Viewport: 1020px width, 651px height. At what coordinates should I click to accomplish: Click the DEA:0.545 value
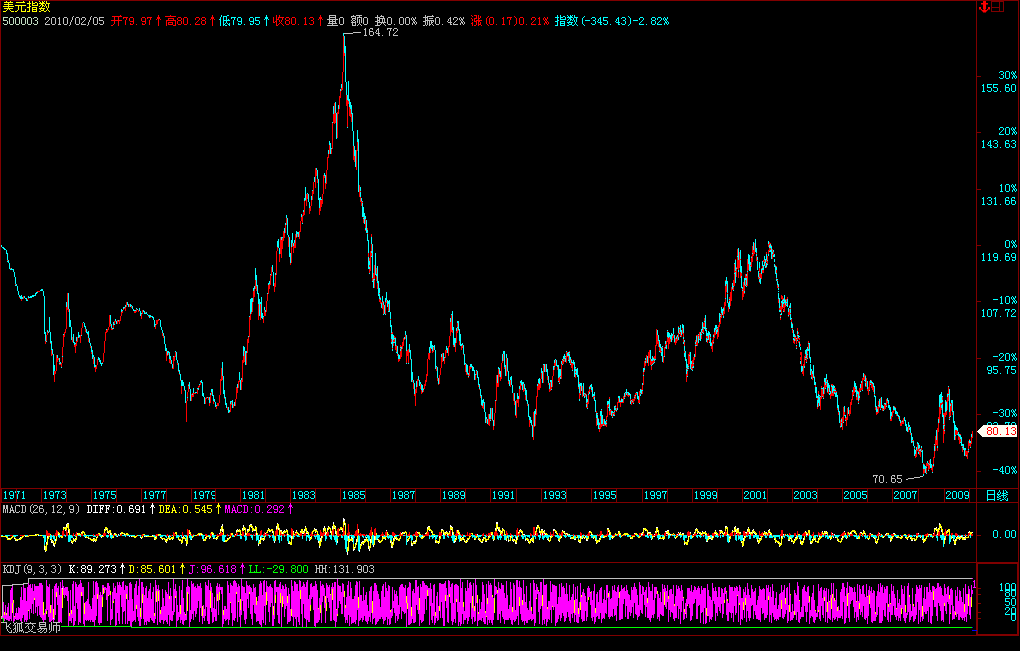[185, 509]
